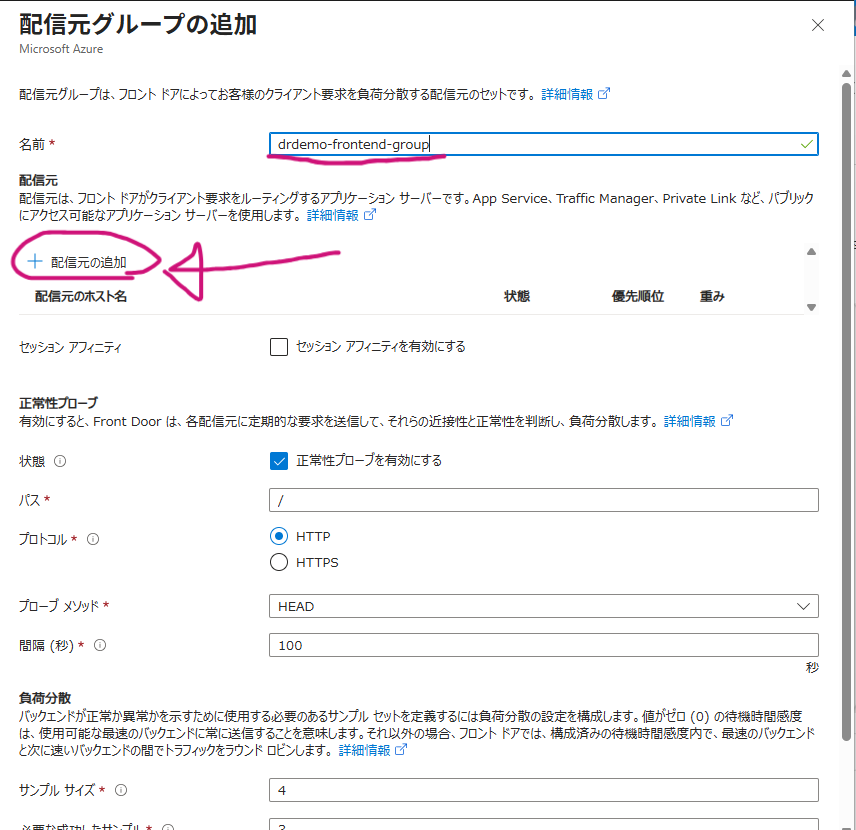Open プローブ メソッド dropdown showing HEAD
Image resolution: width=856 pixels, height=830 pixels.
tap(543, 606)
